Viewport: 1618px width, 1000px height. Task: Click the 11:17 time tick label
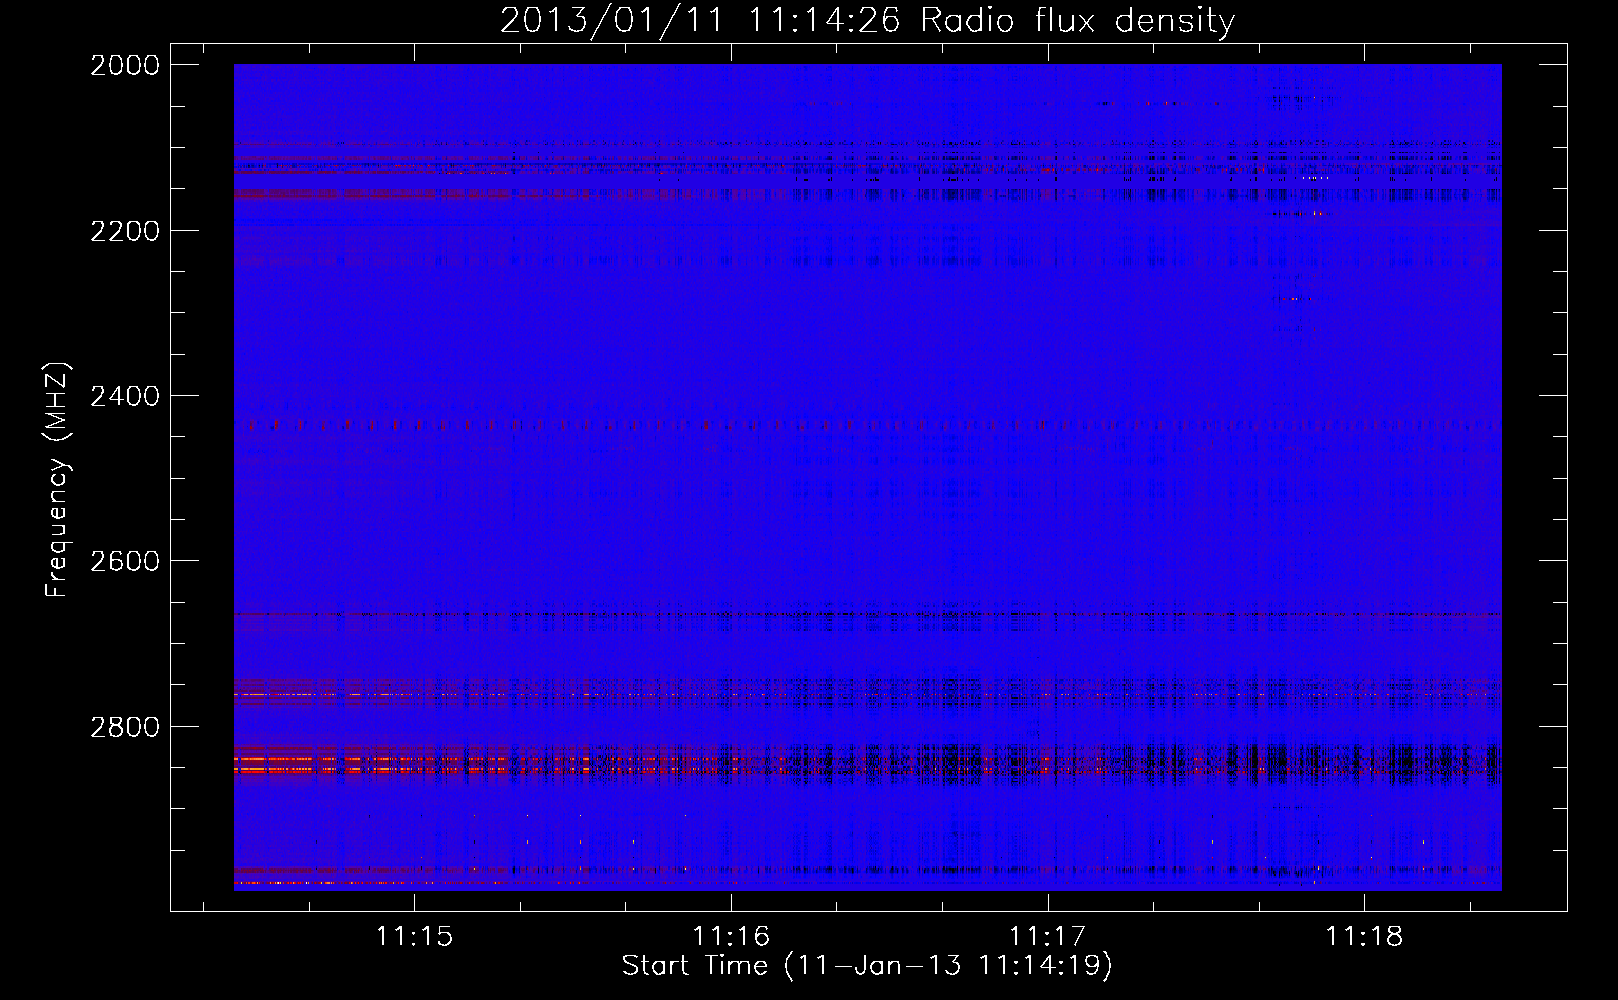(x=1047, y=936)
